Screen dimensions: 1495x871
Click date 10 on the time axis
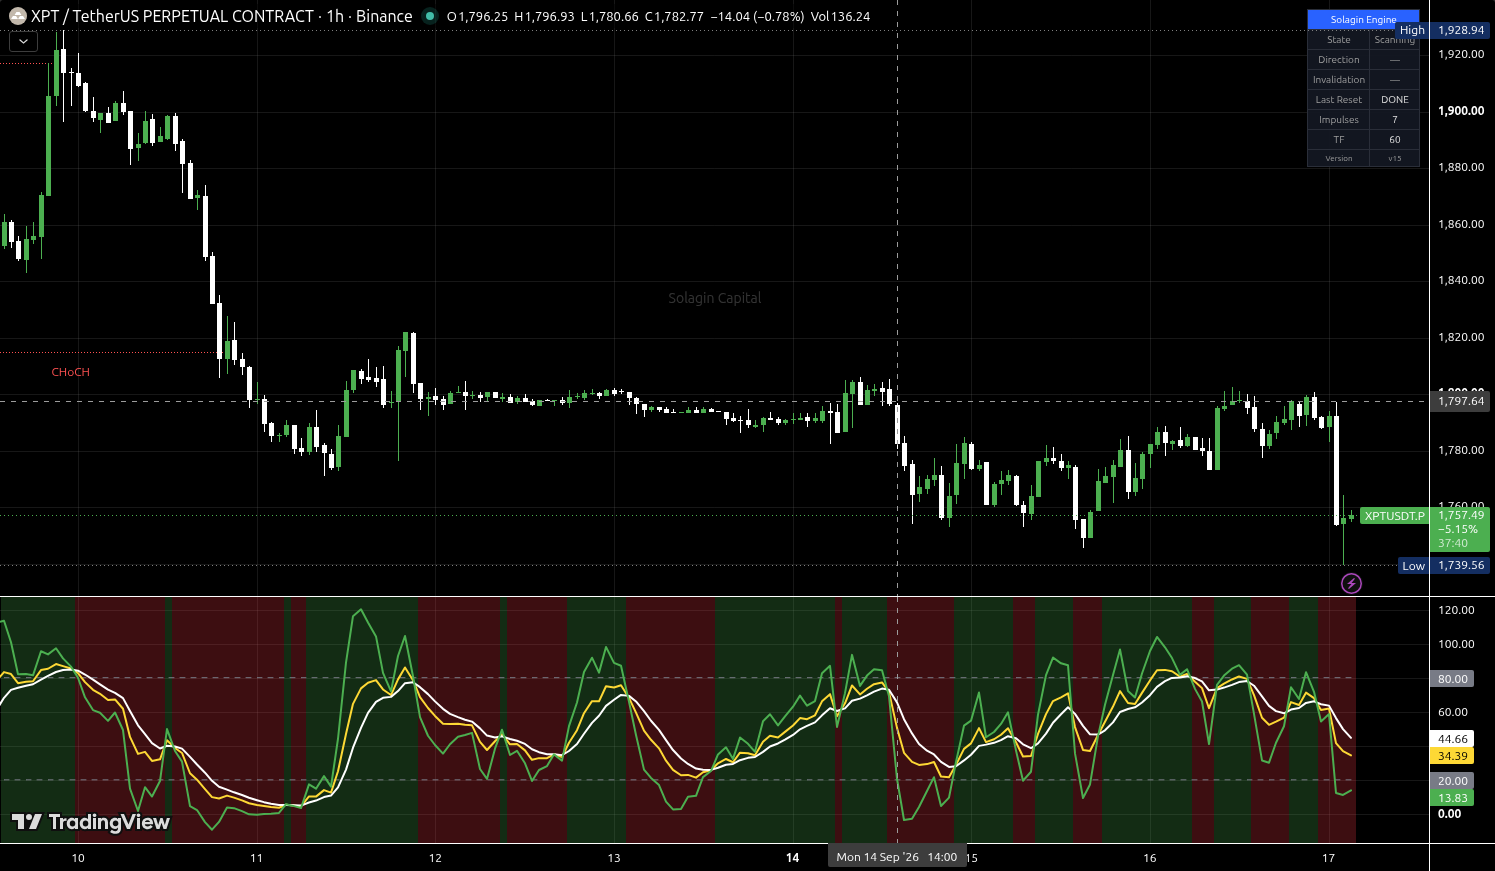[78, 858]
